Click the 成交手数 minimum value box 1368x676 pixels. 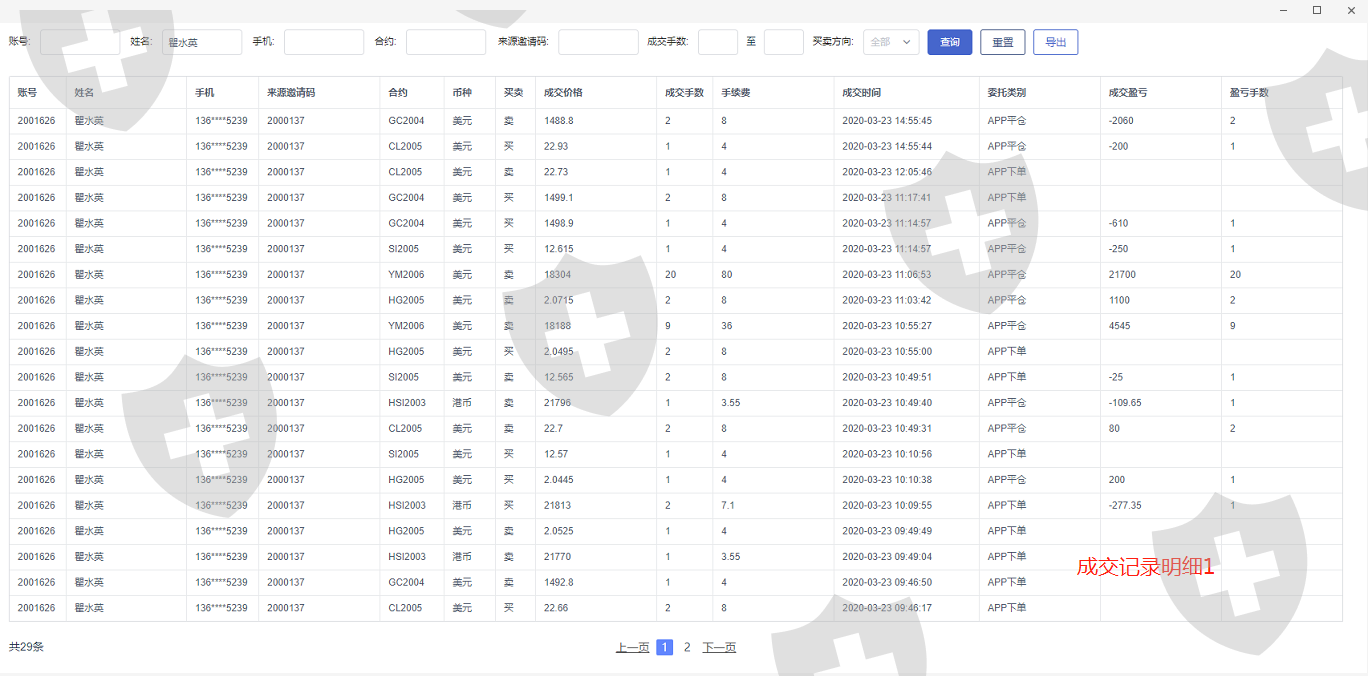coord(718,42)
